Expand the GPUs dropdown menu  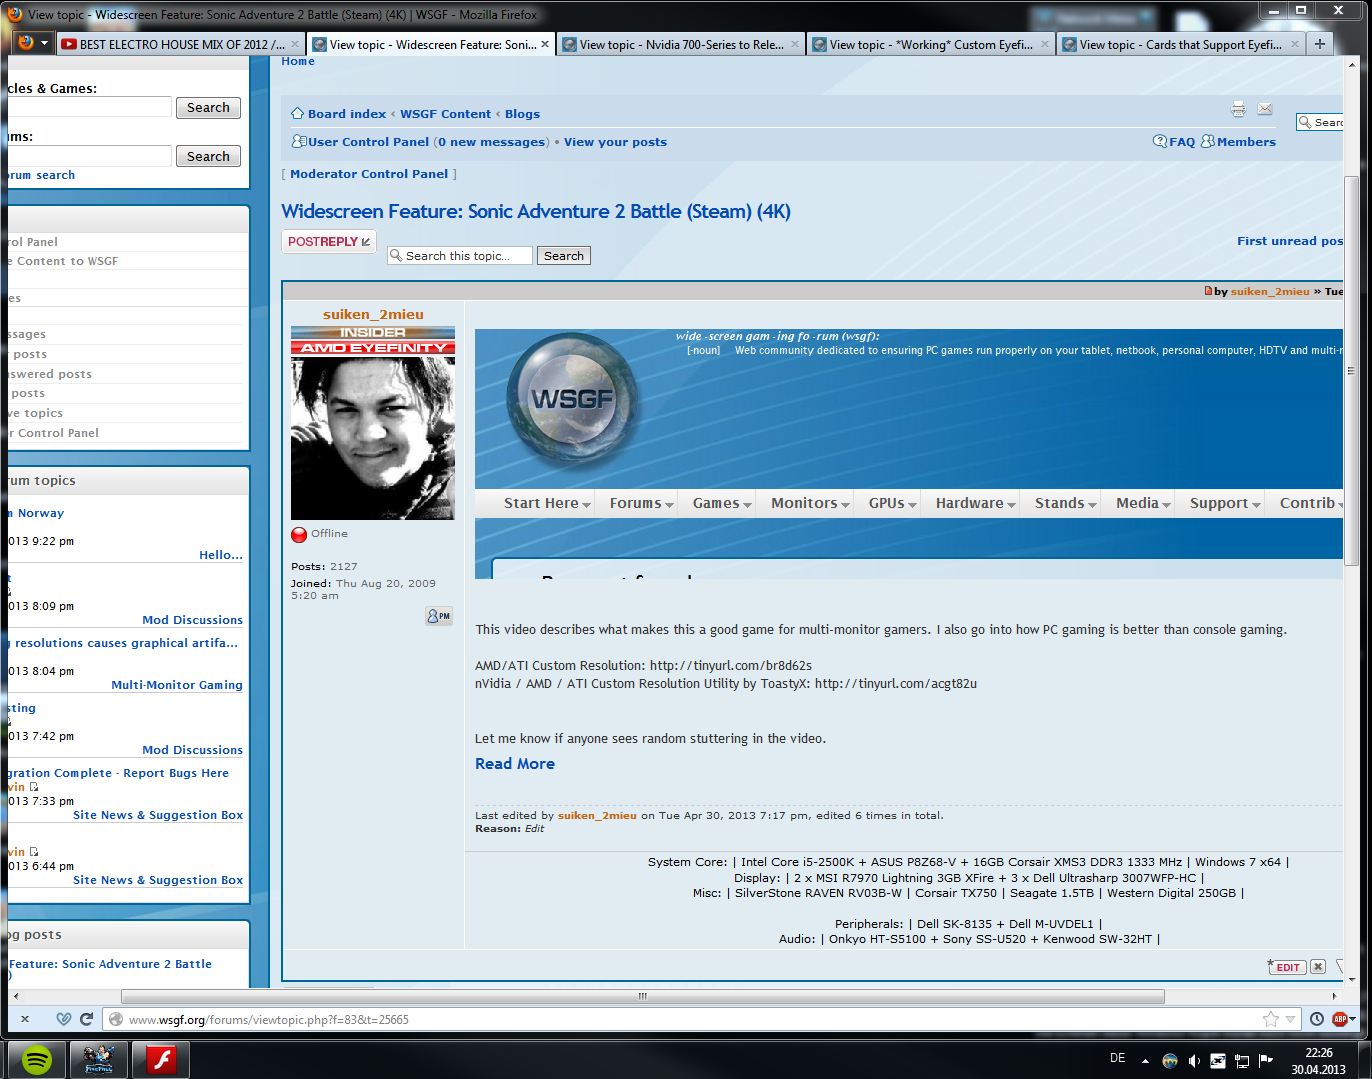click(x=892, y=503)
